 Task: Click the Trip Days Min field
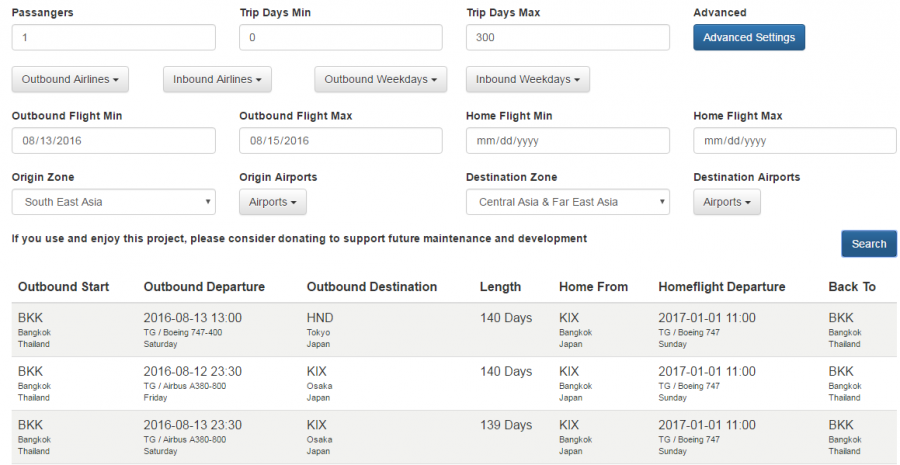(340, 38)
